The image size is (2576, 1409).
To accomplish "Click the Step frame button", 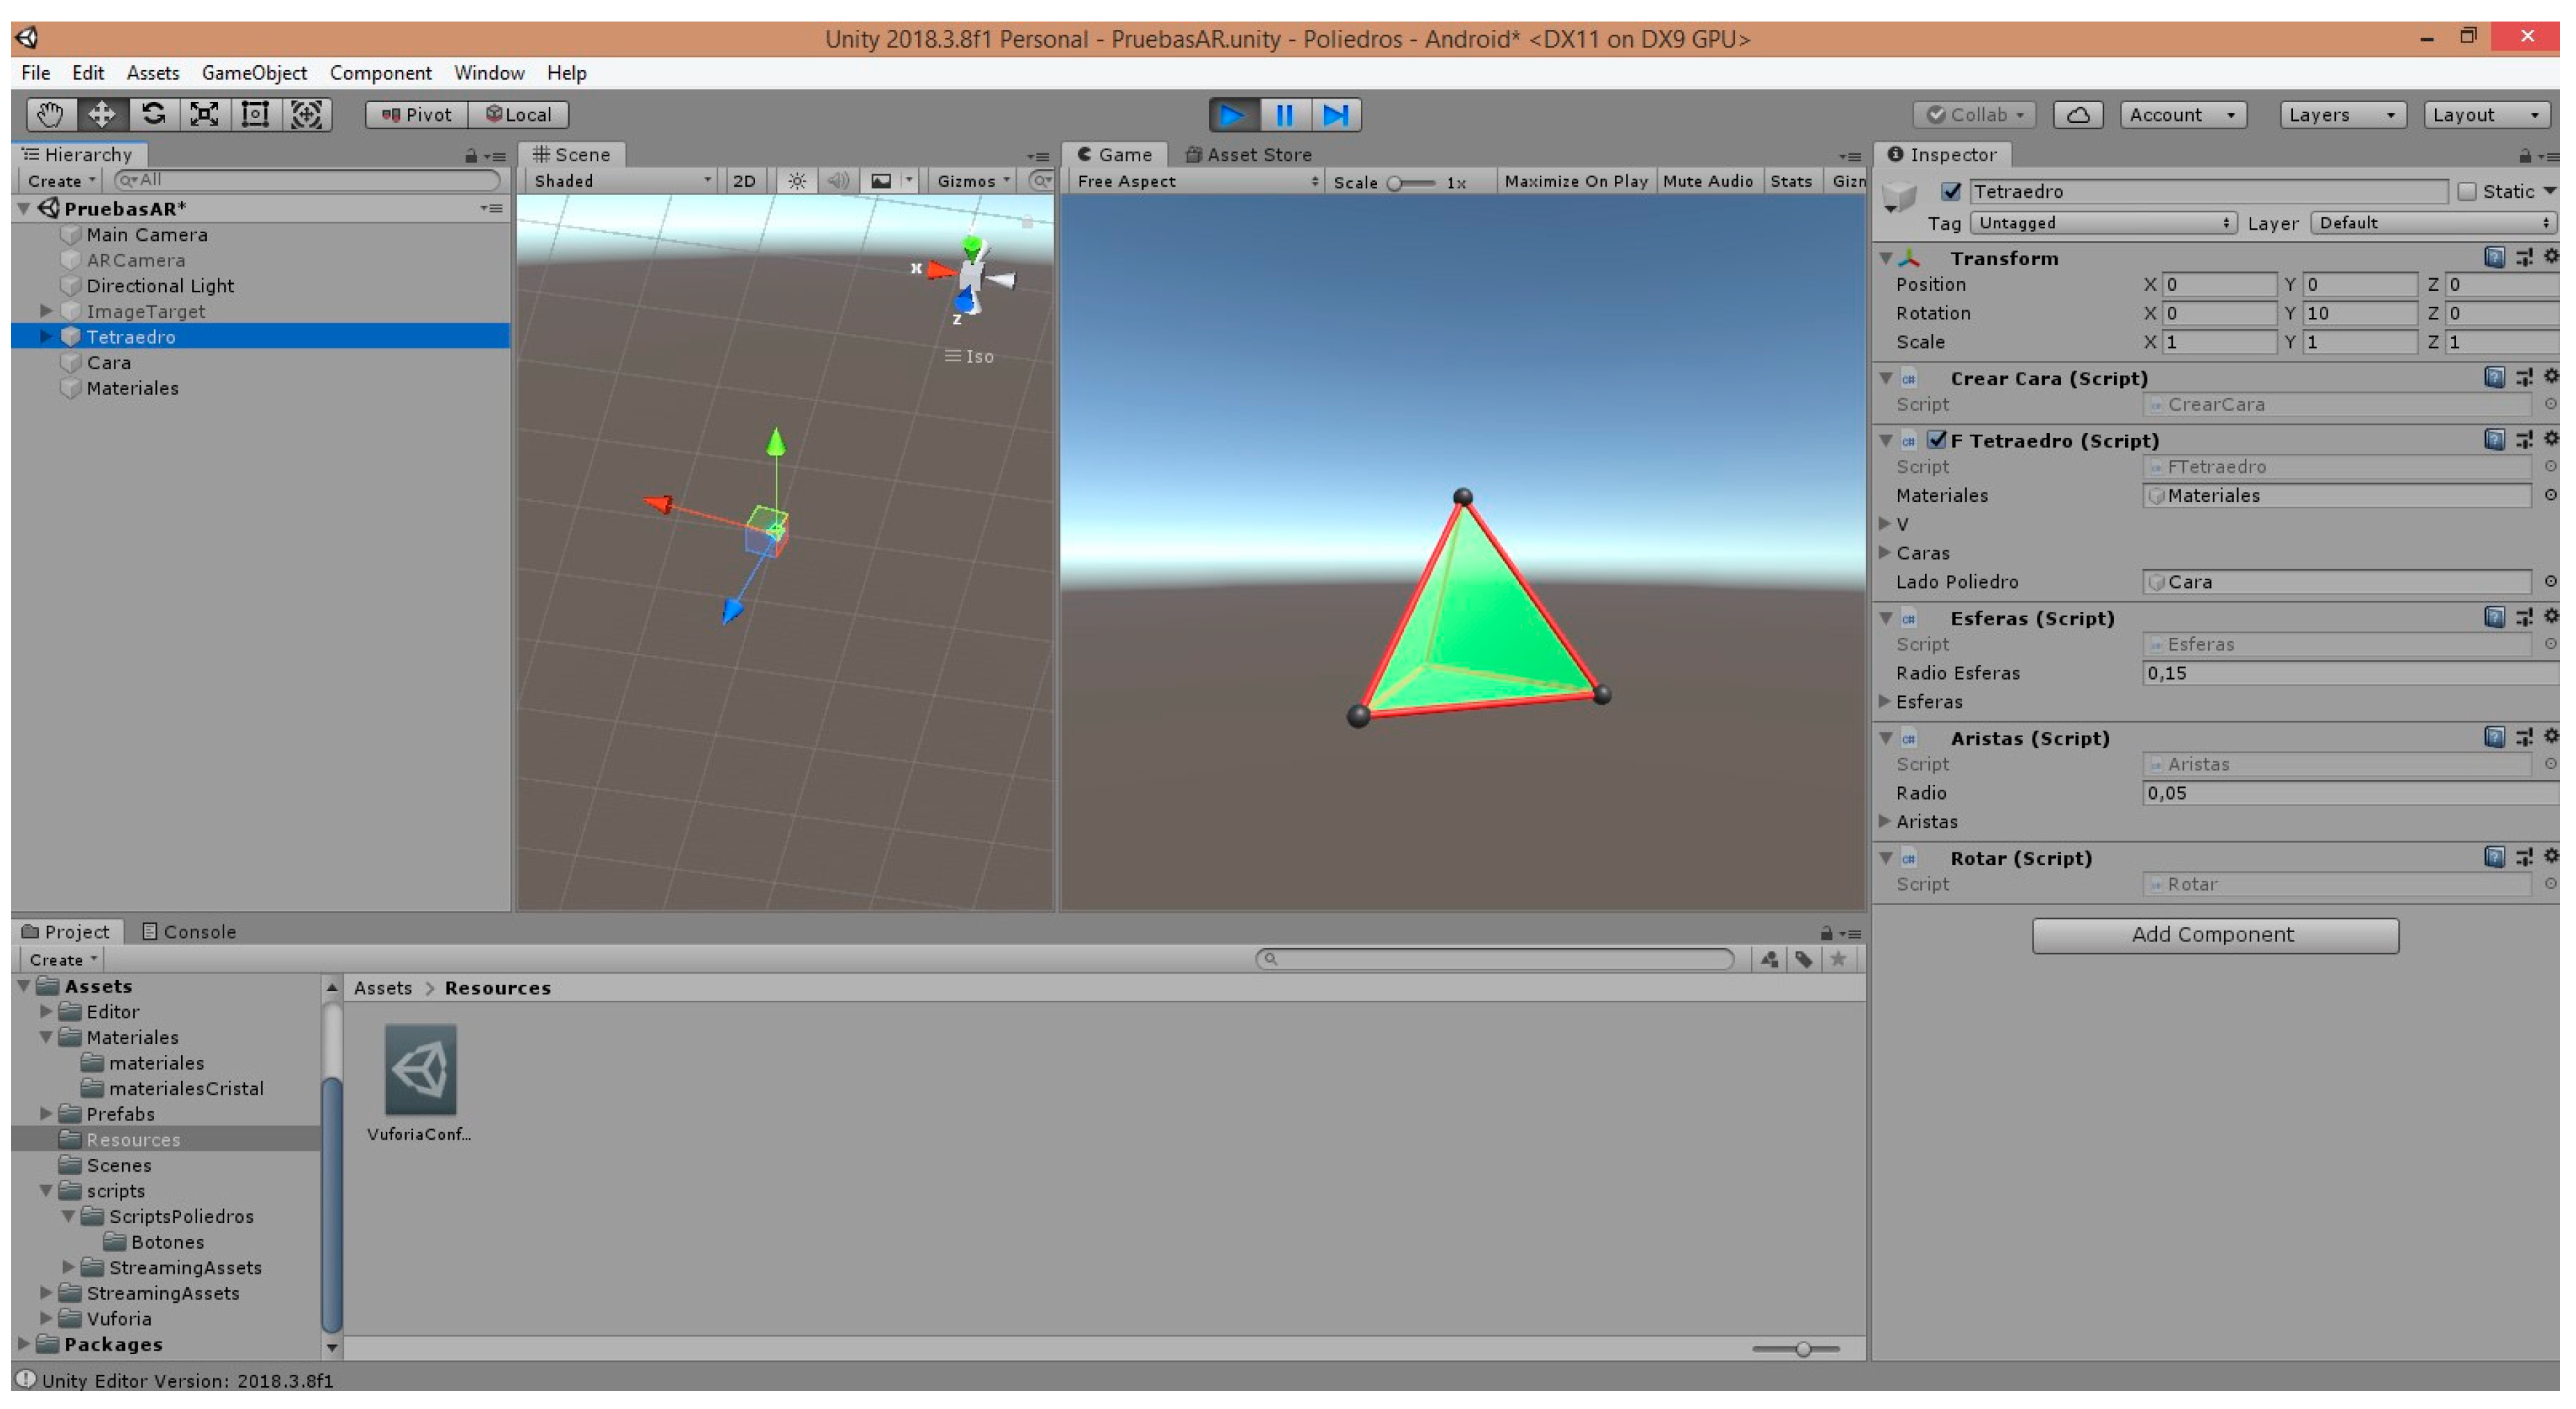I will [x=1336, y=115].
